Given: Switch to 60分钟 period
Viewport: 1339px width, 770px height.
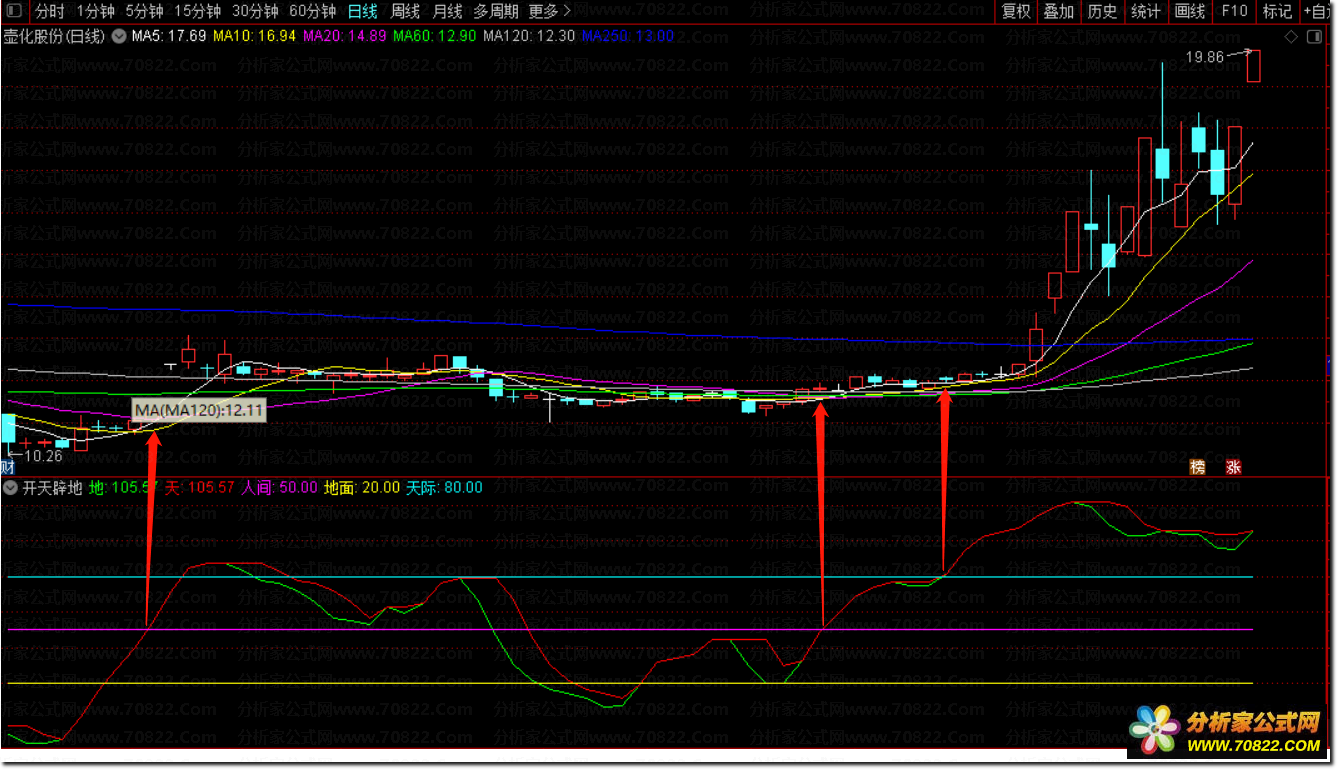Looking at the screenshot, I should coord(312,12).
